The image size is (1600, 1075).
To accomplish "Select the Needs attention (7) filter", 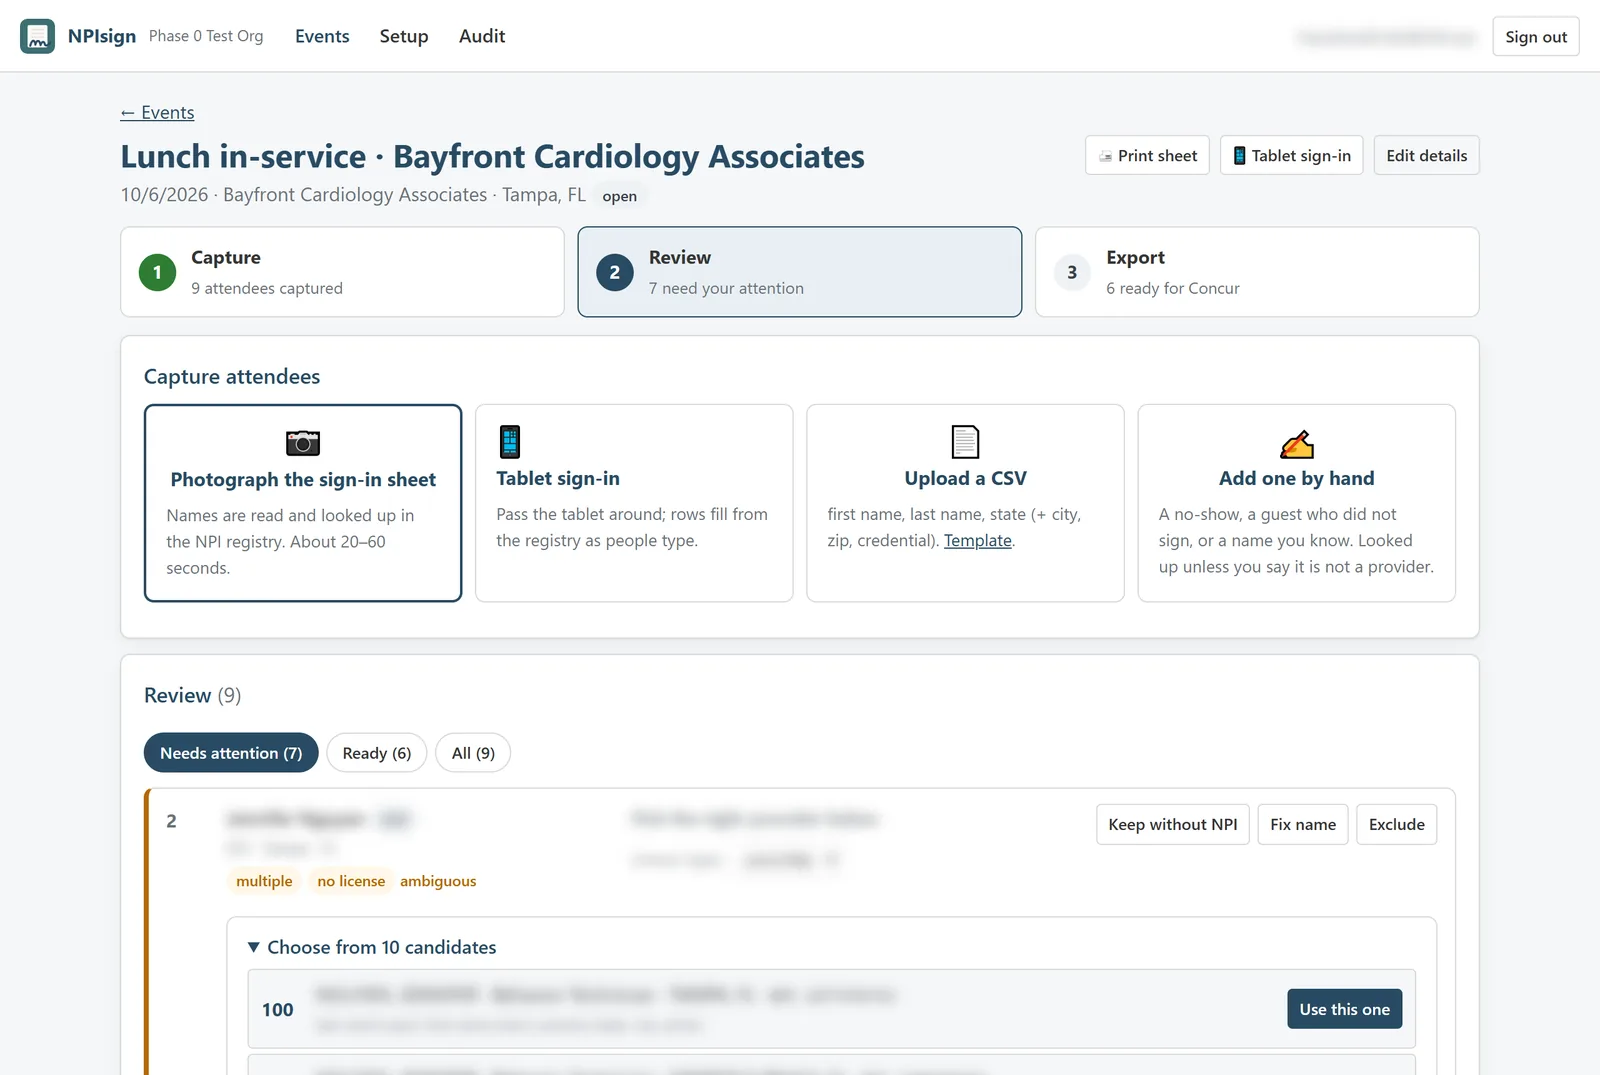I will (x=231, y=753).
